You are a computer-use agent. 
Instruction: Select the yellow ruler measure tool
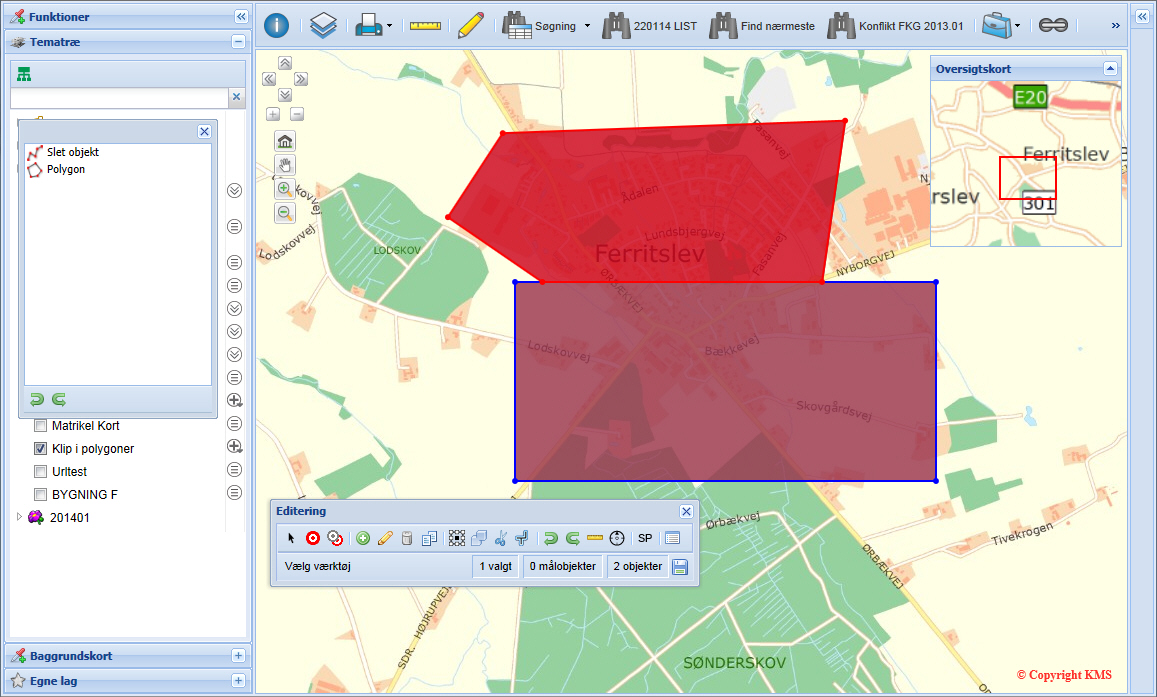[x=425, y=26]
